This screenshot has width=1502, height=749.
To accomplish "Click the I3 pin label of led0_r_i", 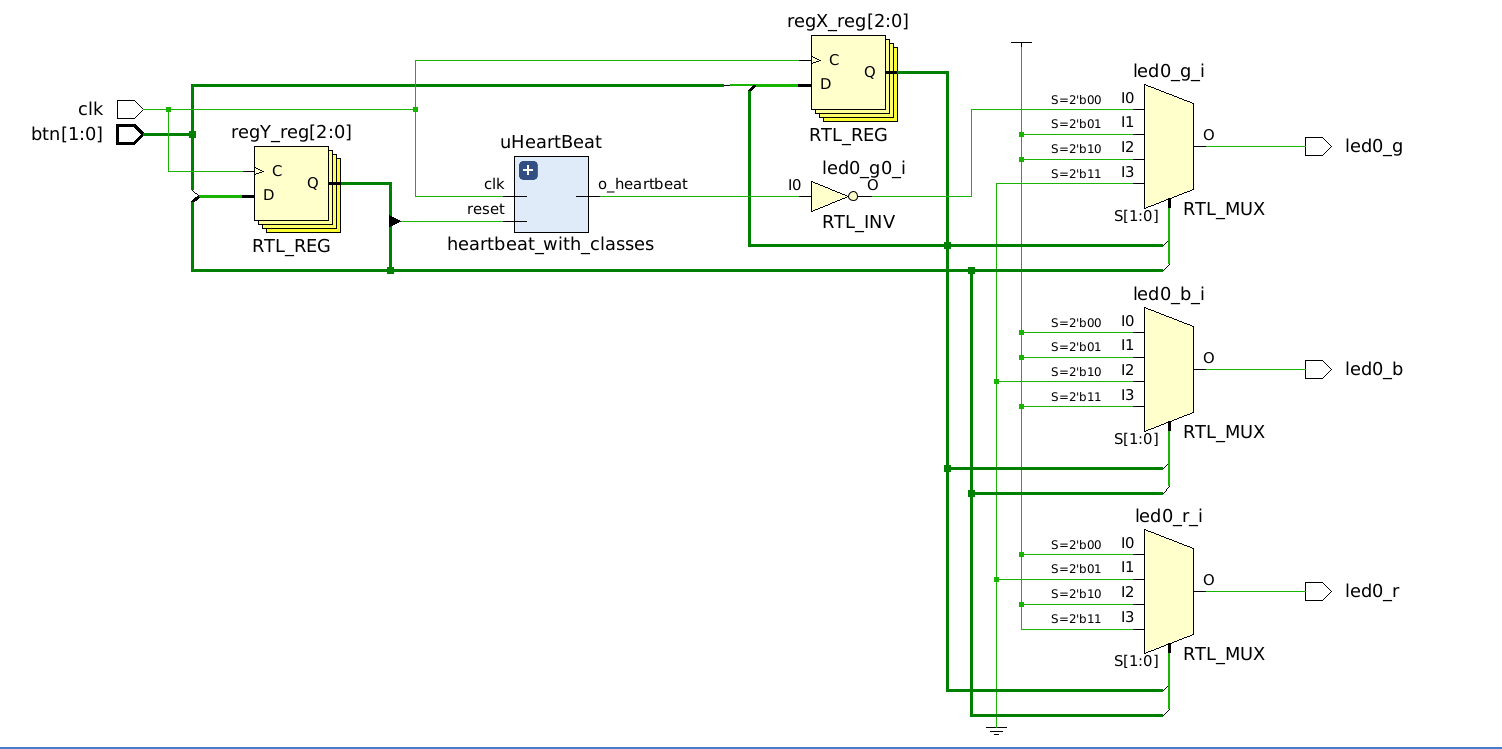I will pyautogui.click(x=1128, y=617).
